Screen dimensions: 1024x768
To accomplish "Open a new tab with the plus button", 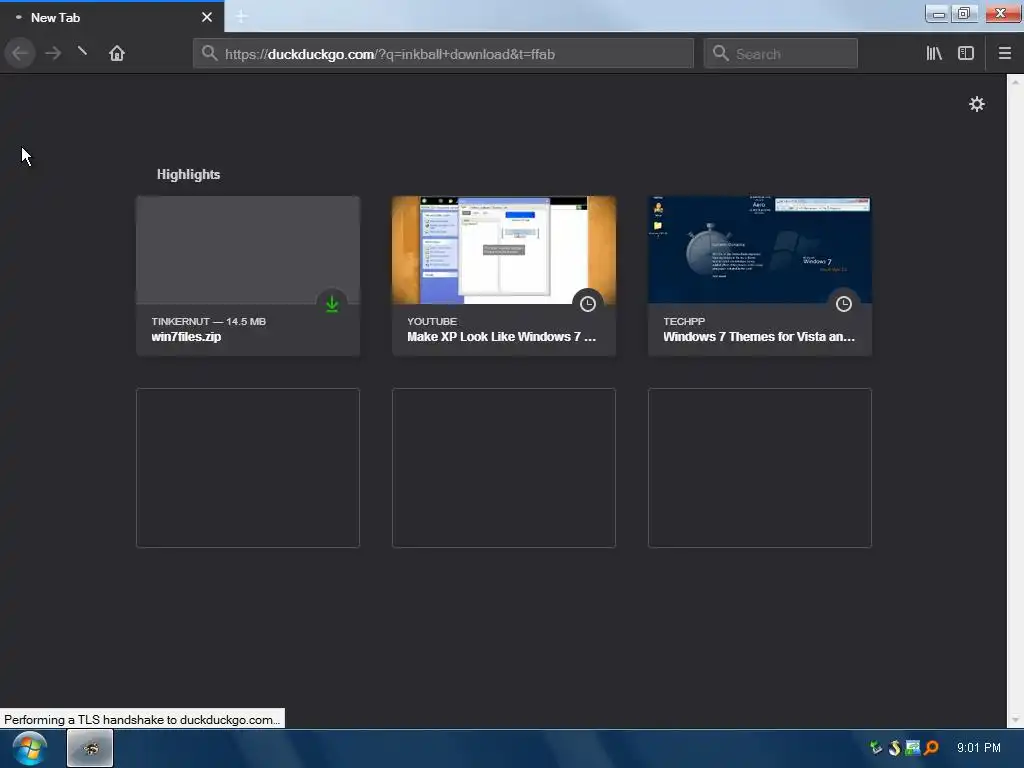I will coord(241,16).
